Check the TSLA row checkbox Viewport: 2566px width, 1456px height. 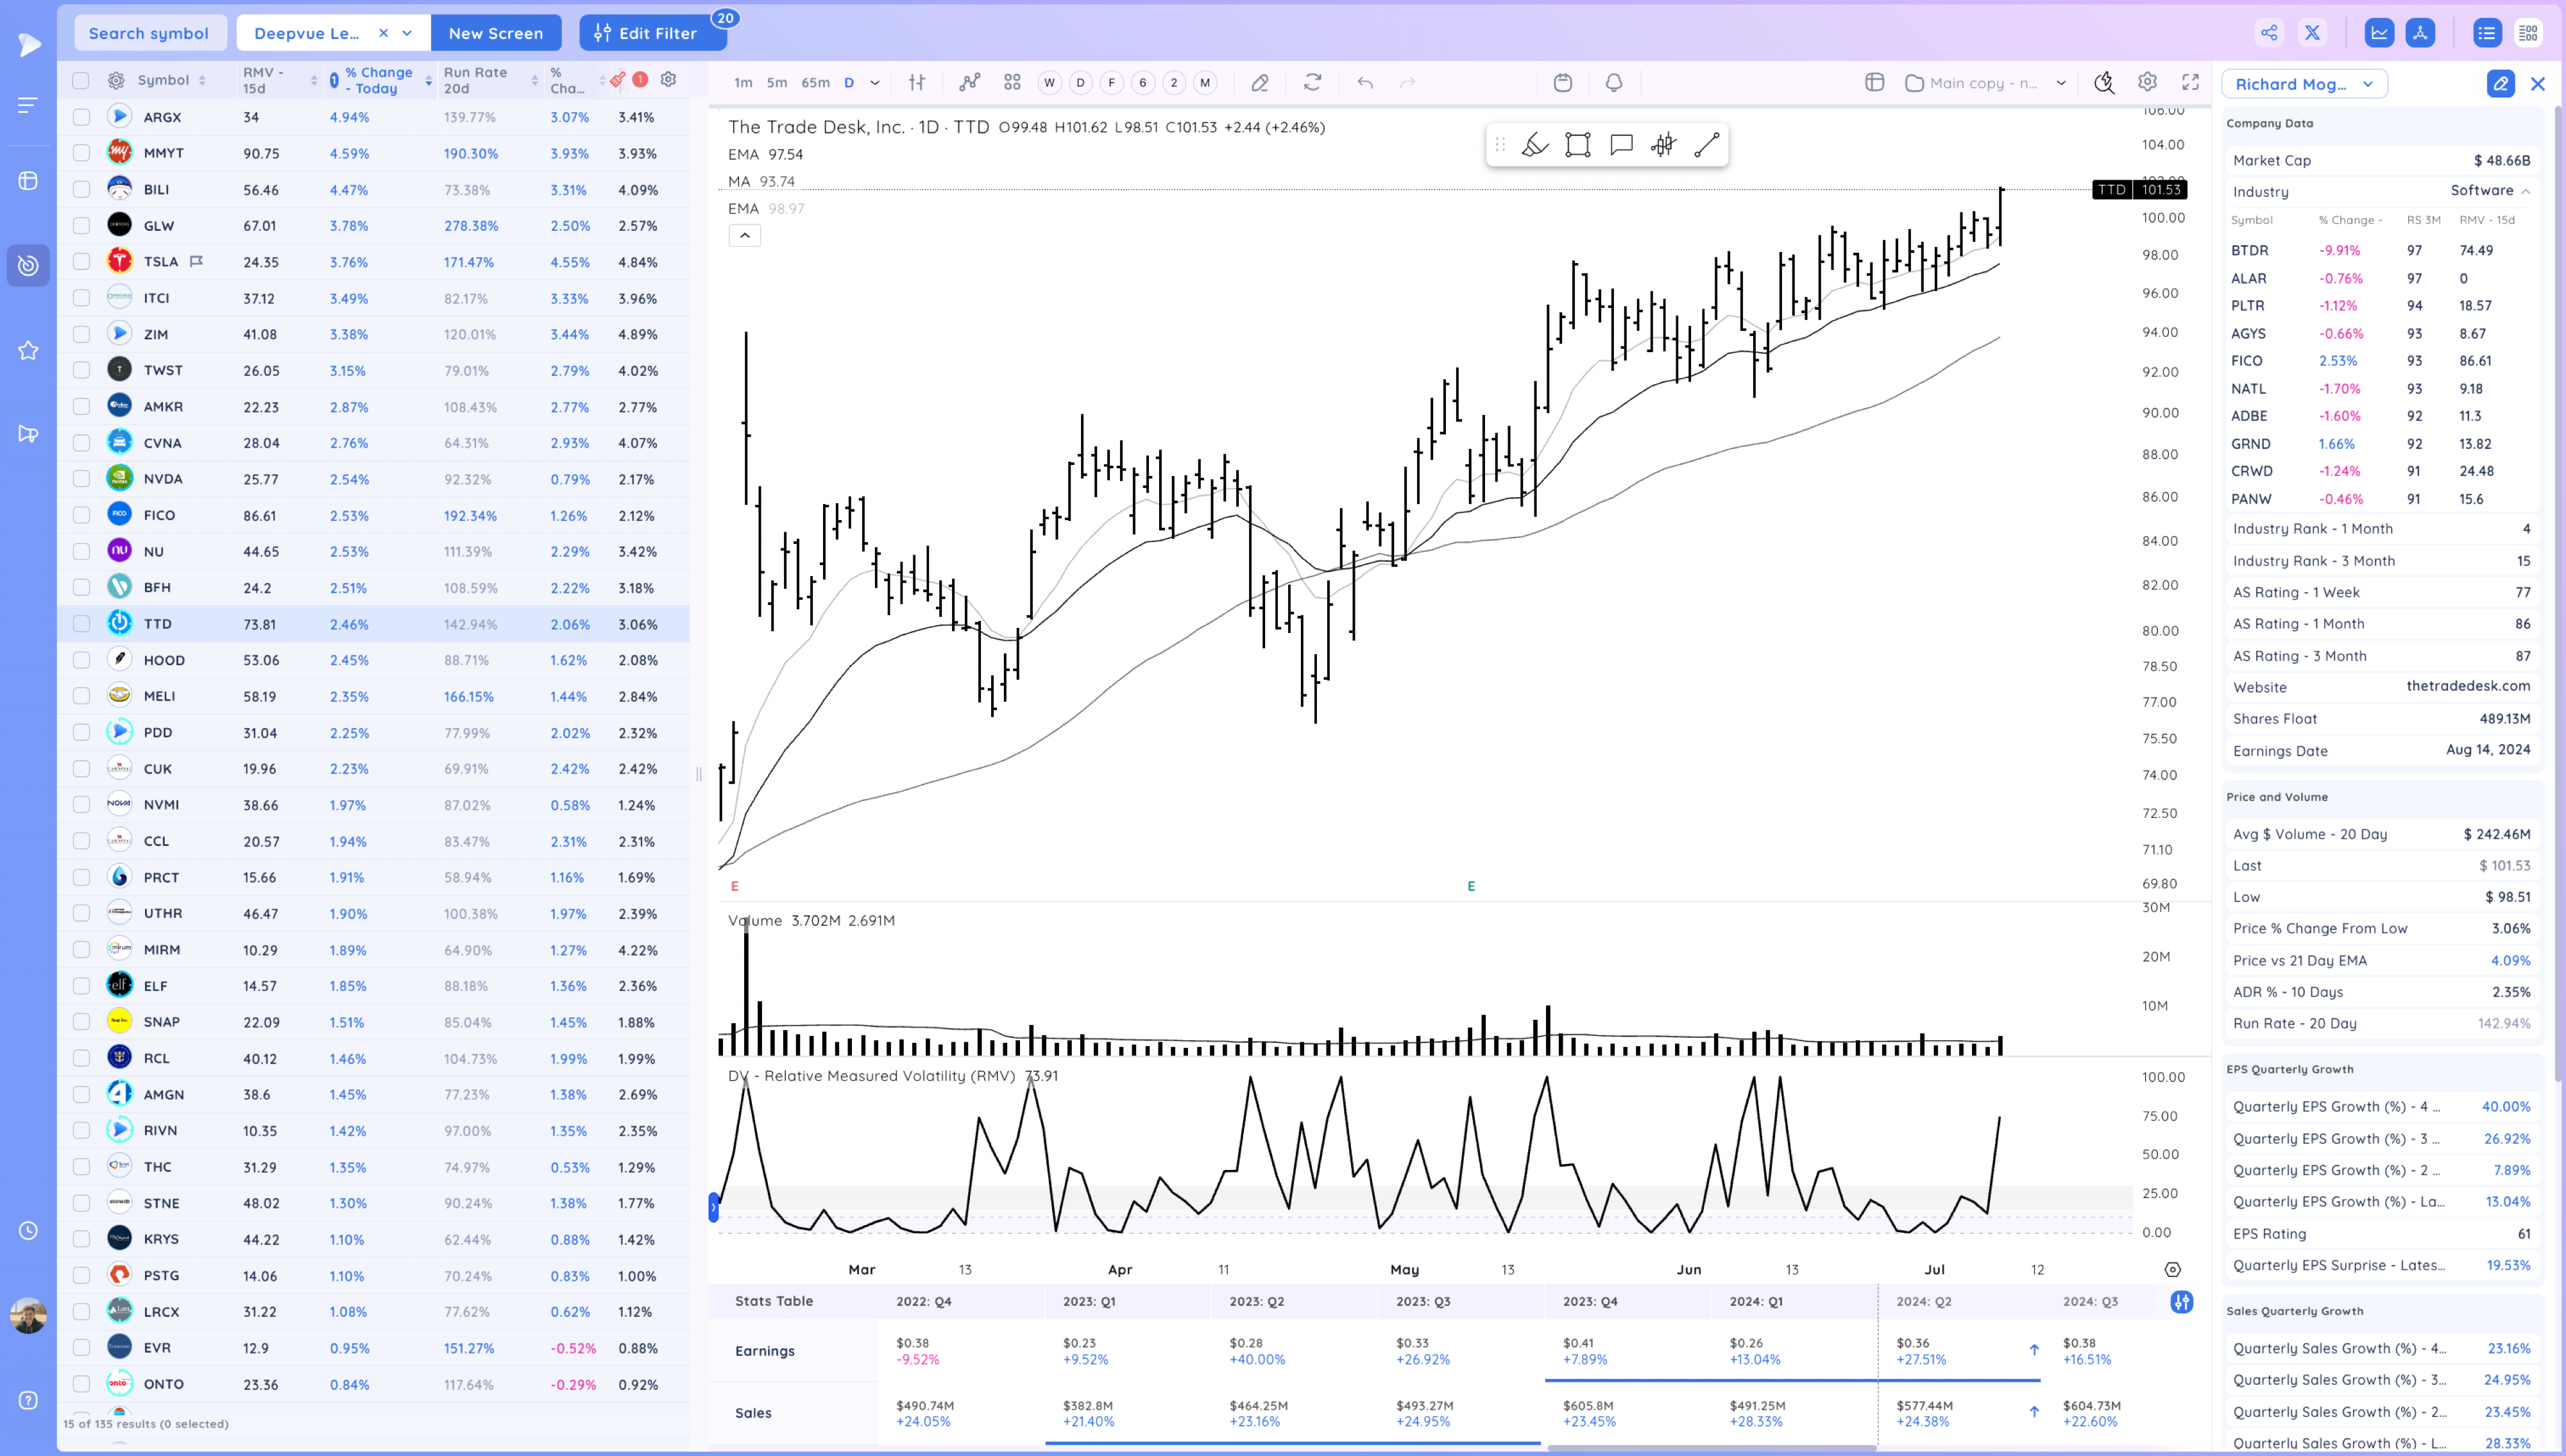(81, 262)
